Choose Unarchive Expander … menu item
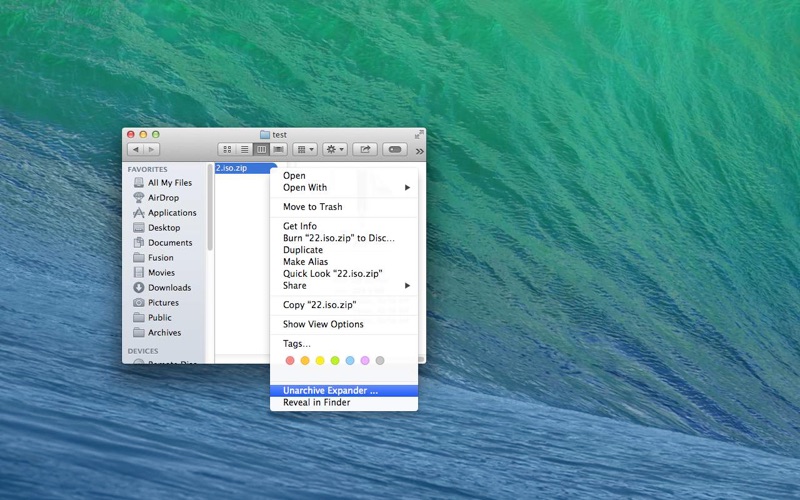The width and height of the screenshot is (800, 500). click(344, 391)
